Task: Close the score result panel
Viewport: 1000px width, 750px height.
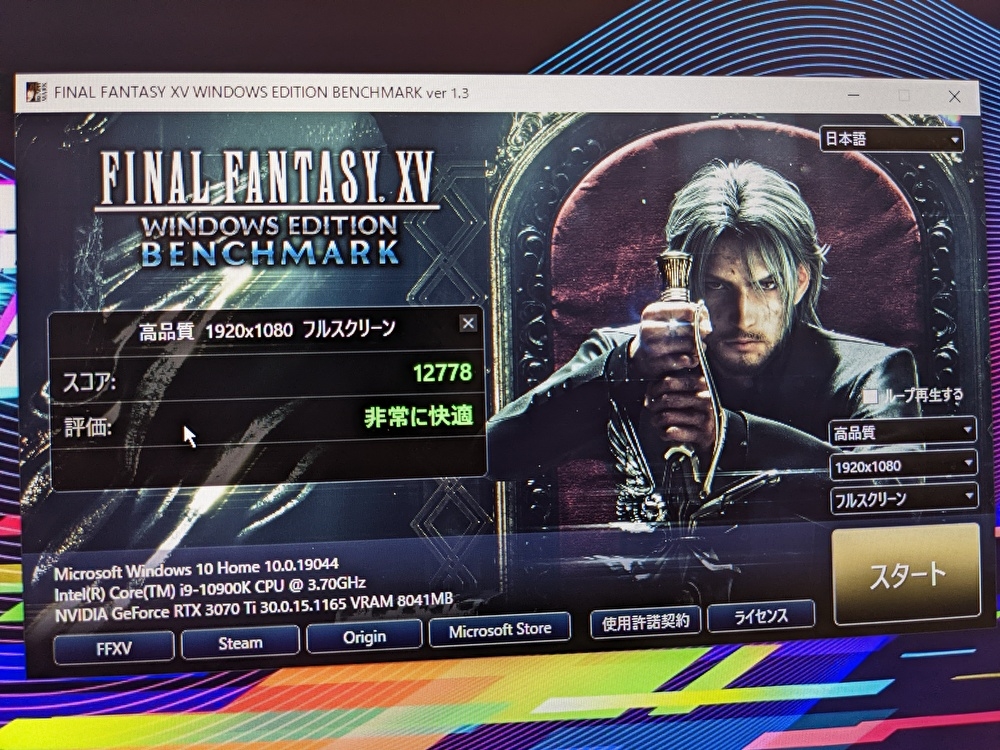Action: (468, 323)
